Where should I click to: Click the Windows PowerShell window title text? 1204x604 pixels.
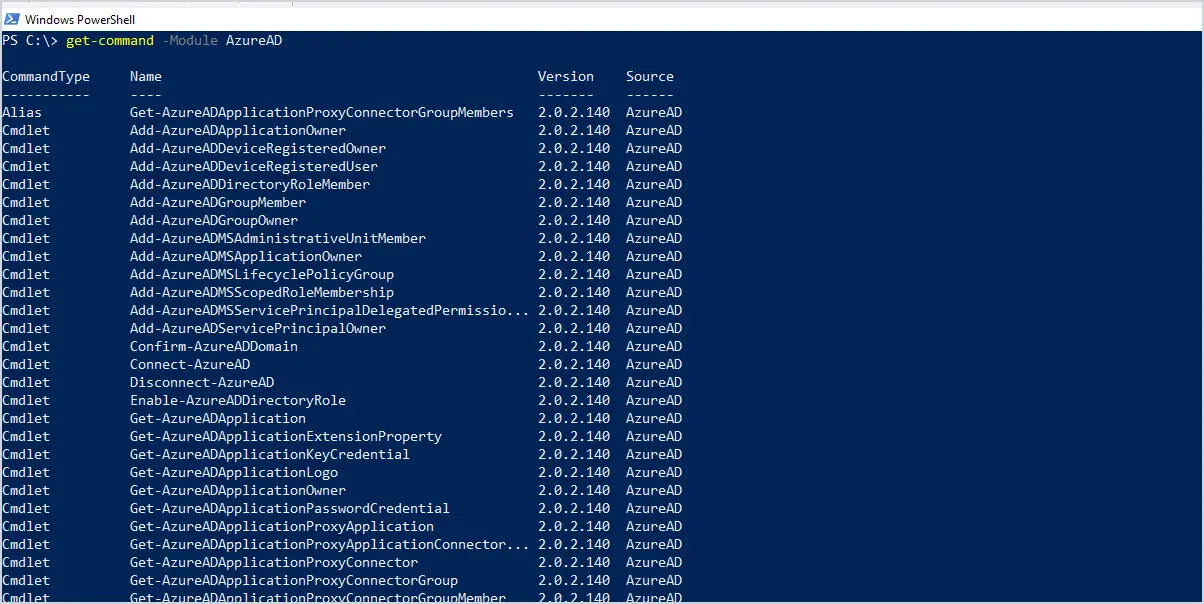click(80, 20)
